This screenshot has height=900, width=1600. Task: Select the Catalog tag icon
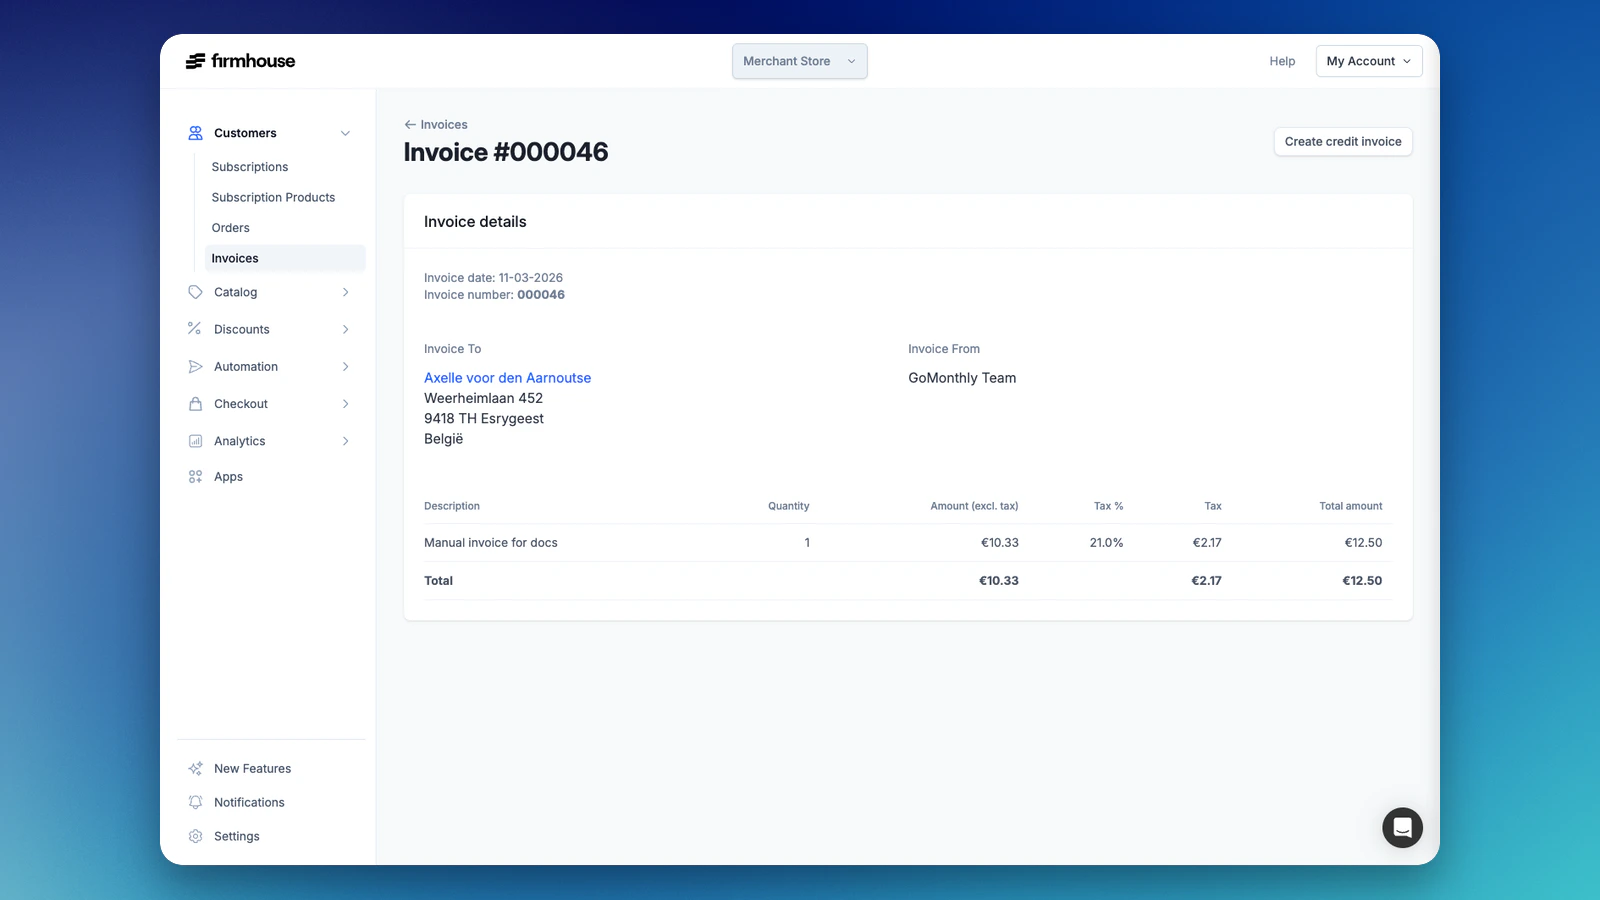195,292
